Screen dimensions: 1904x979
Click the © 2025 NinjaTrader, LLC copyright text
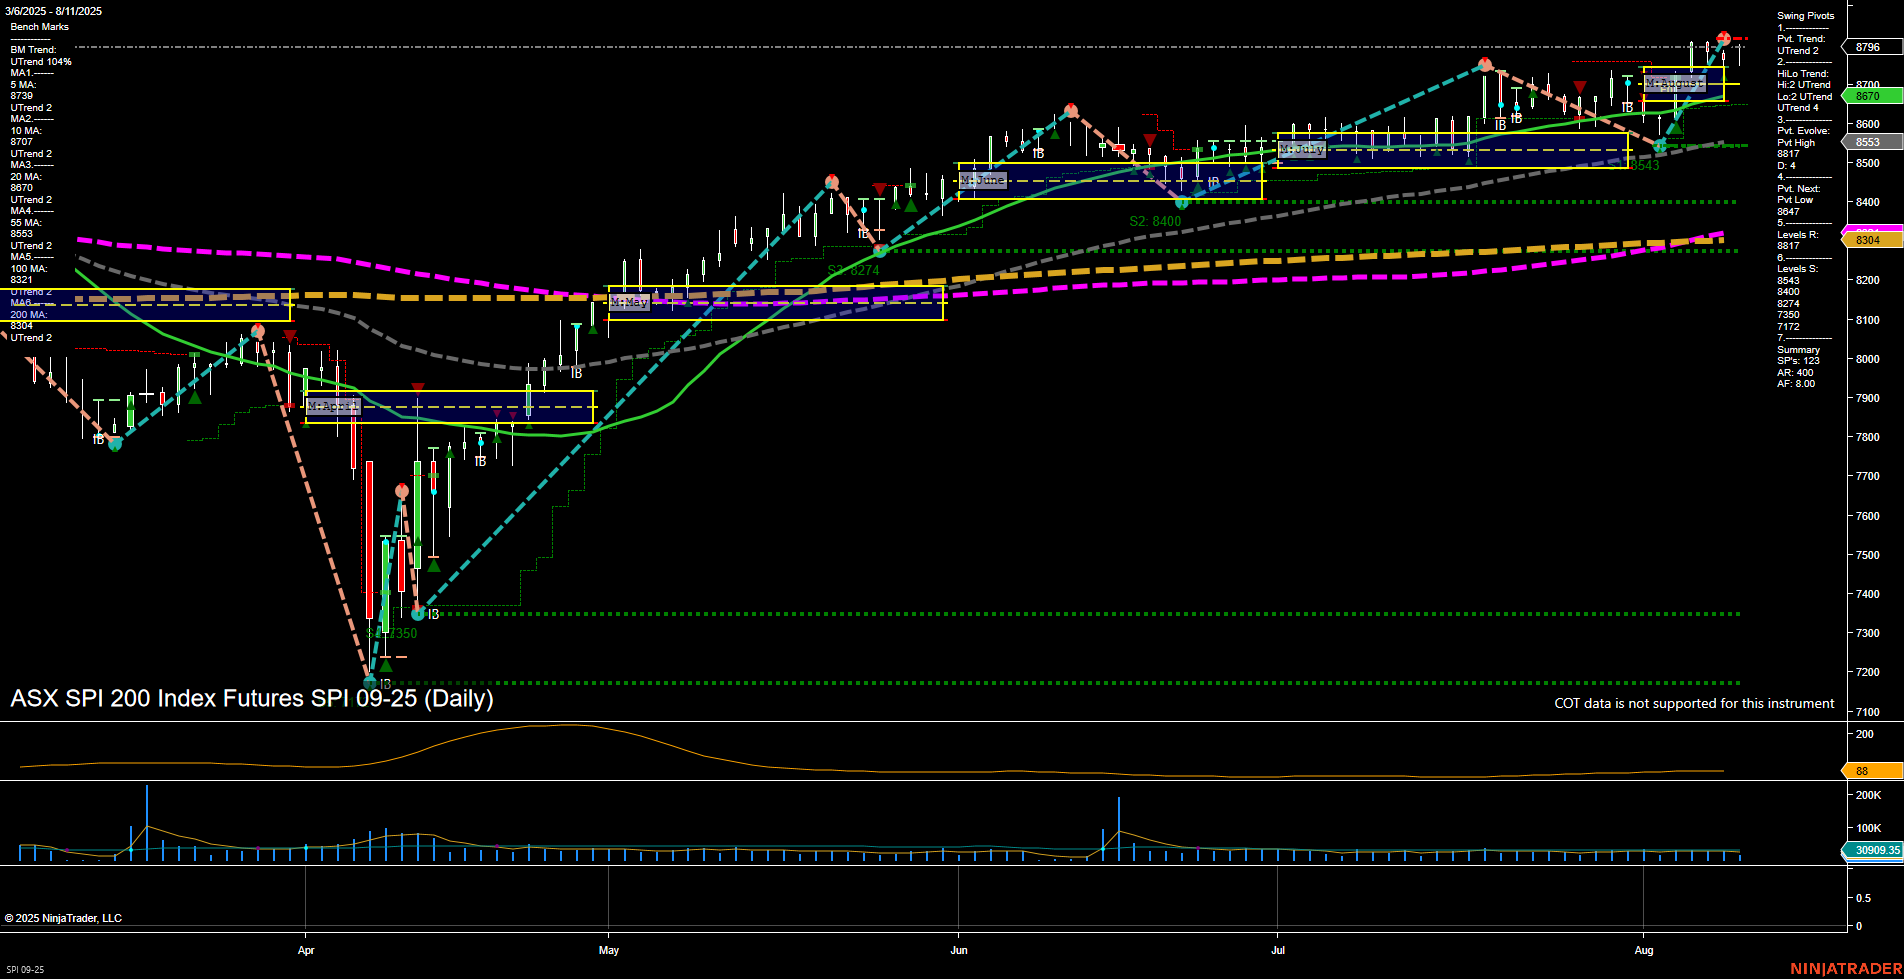65,917
